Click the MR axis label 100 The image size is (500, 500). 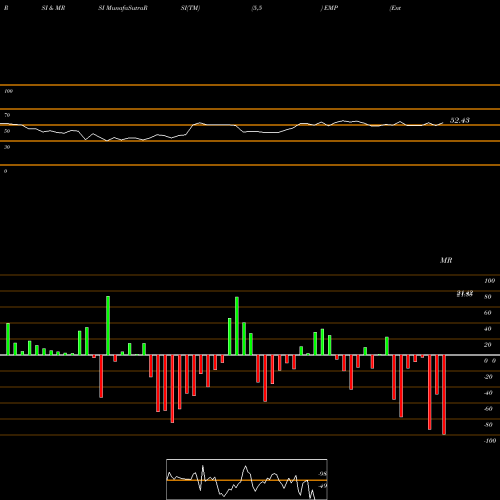[x=489, y=281]
